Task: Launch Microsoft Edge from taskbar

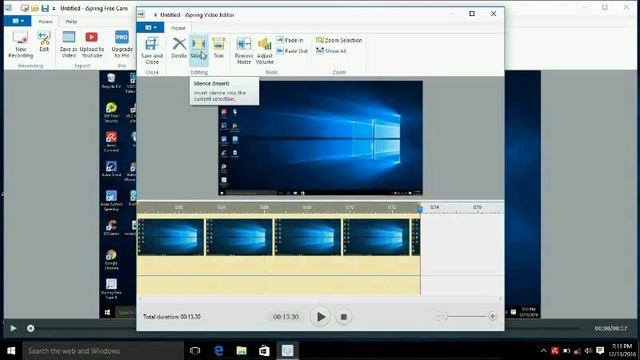Action: [219, 351]
